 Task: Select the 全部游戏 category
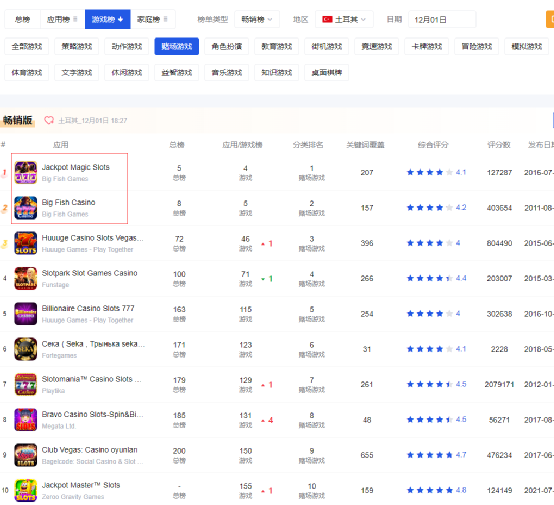[26, 46]
